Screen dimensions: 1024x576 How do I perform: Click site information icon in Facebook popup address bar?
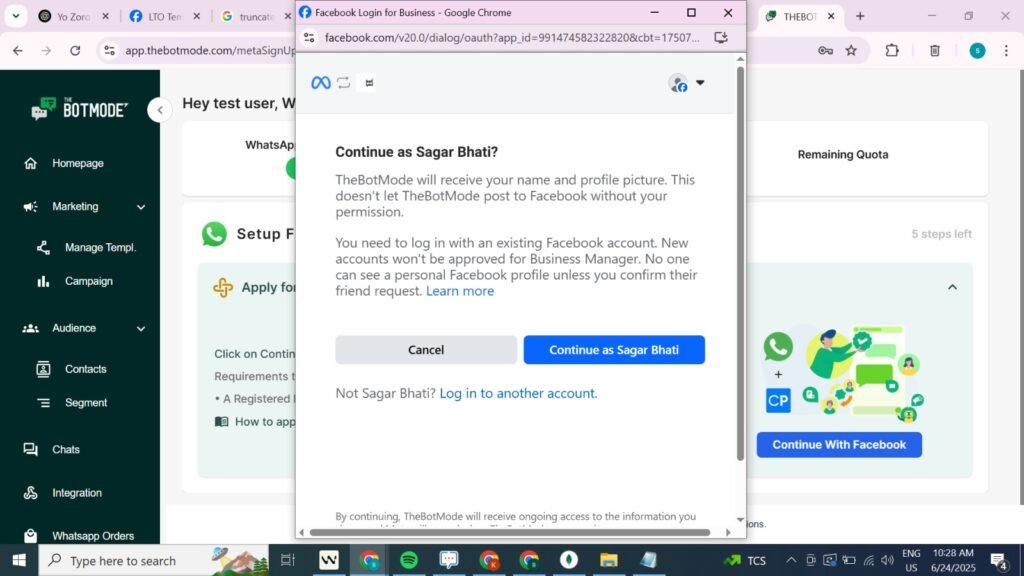coord(310,38)
